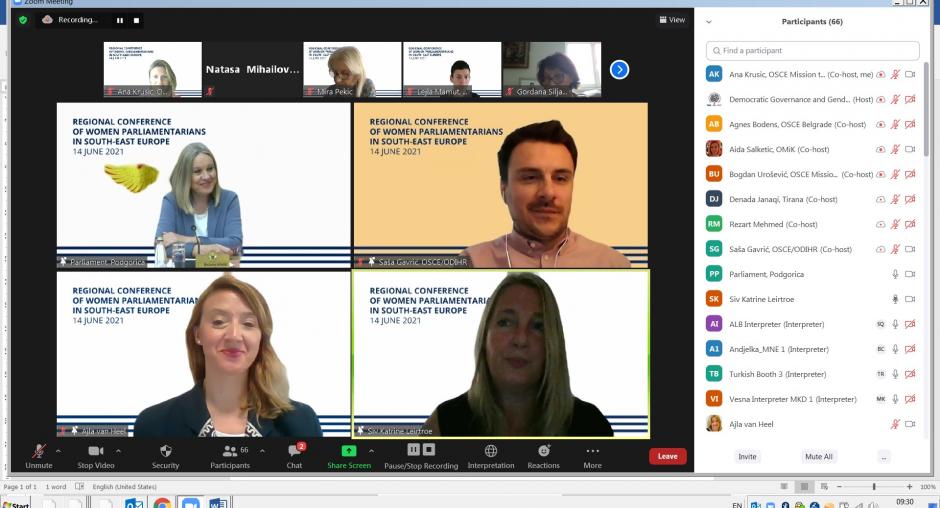Open share options caret beside Share Screen
The height and width of the screenshot is (508, 940).
(x=371, y=450)
